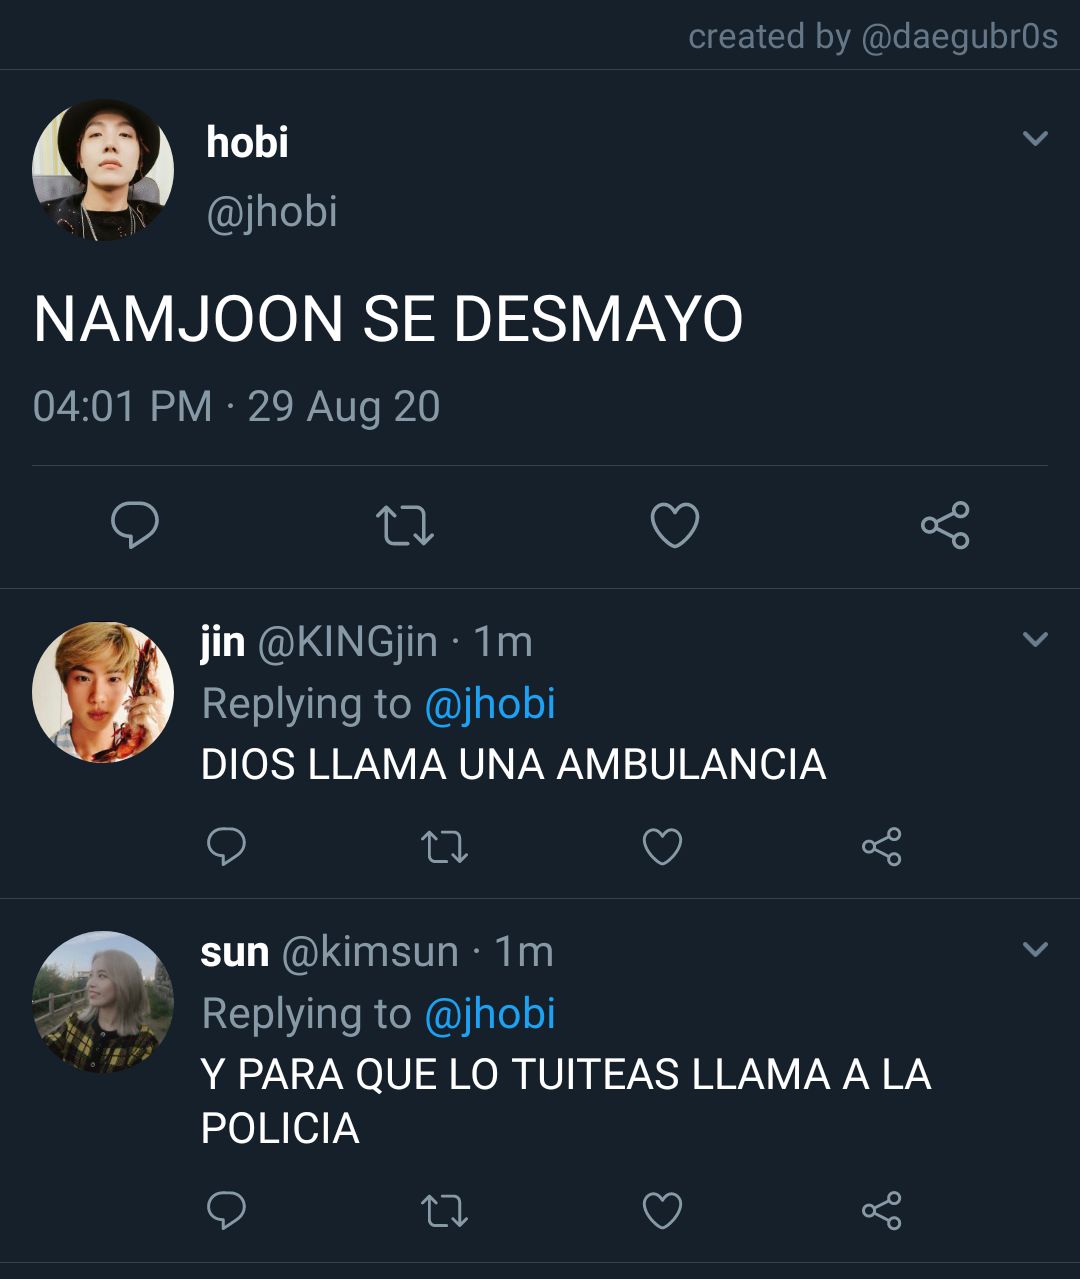View hobi's profile picture
This screenshot has height=1279, width=1080.
103,170
